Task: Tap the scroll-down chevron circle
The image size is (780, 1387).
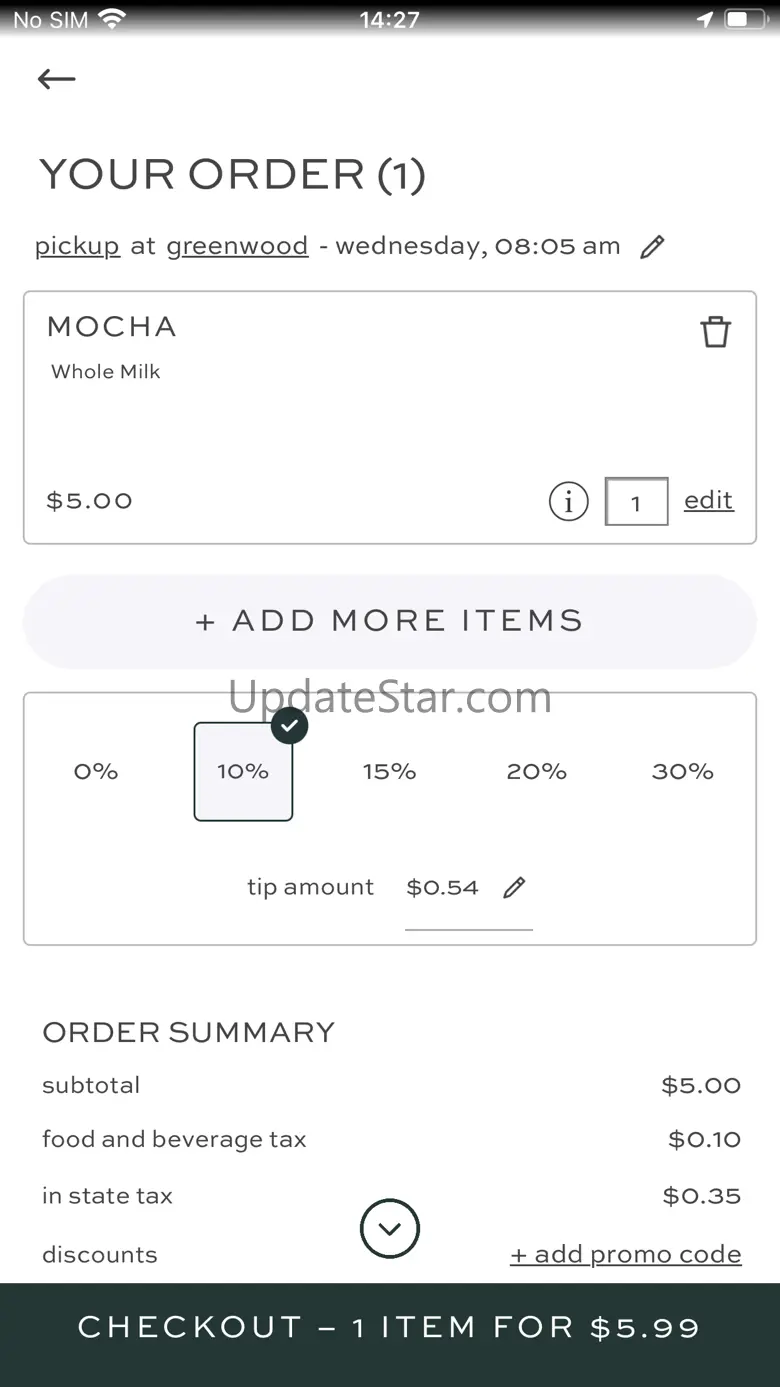Action: pos(390,1228)
